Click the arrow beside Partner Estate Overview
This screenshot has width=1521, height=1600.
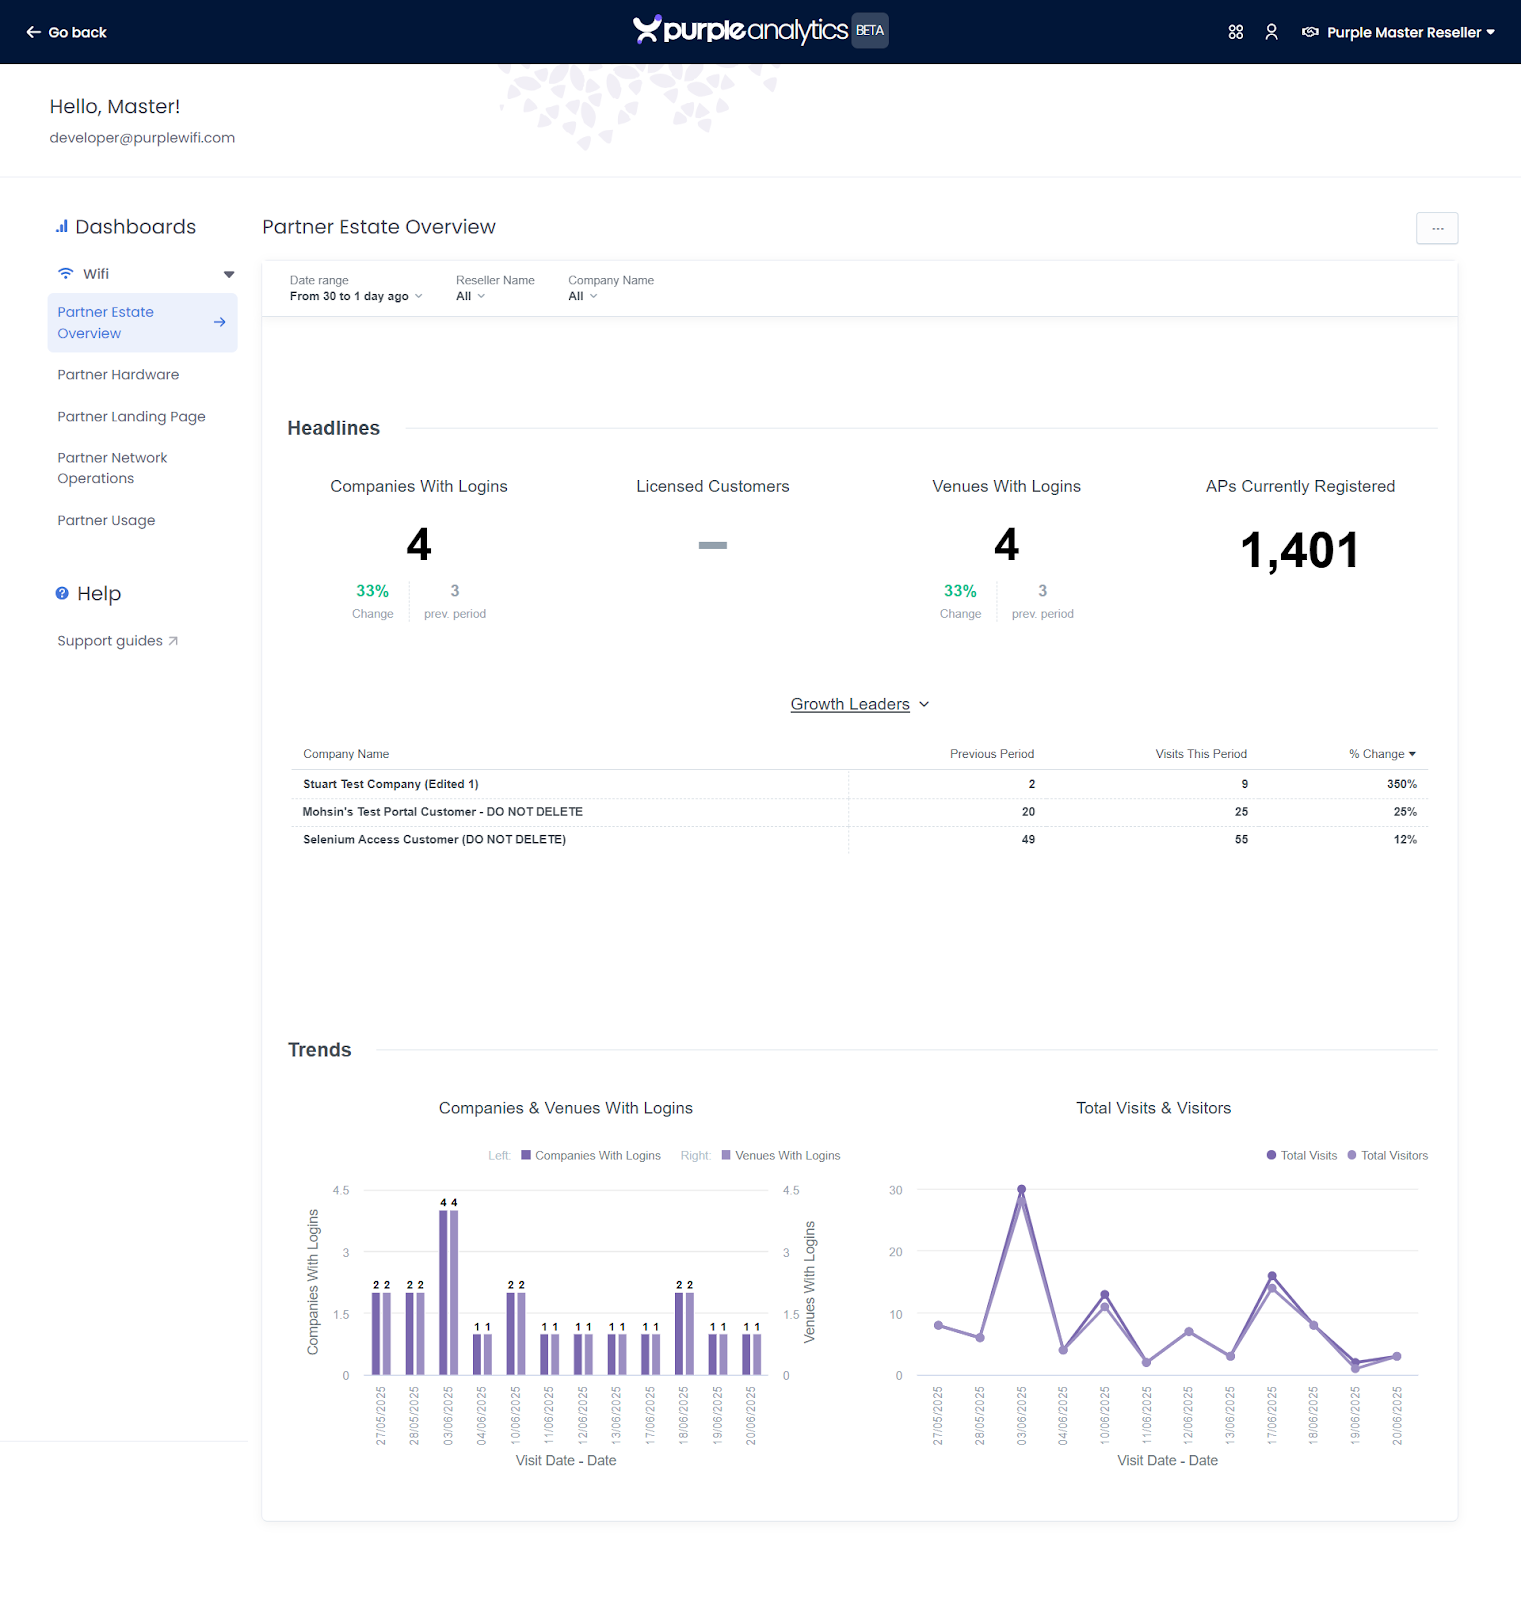pyautogui.click(x=220, y=322)
